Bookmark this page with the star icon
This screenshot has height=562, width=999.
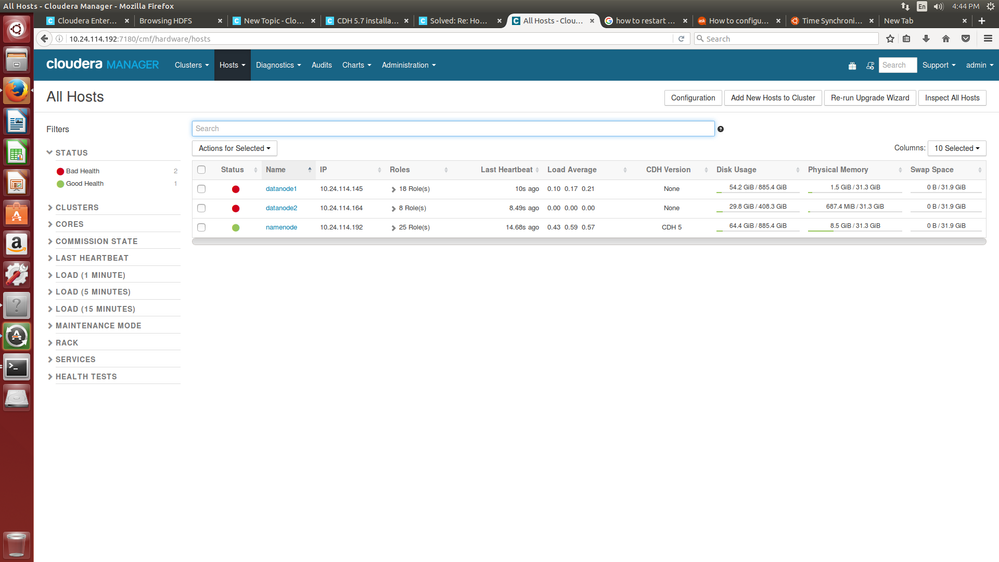[890, 39]
